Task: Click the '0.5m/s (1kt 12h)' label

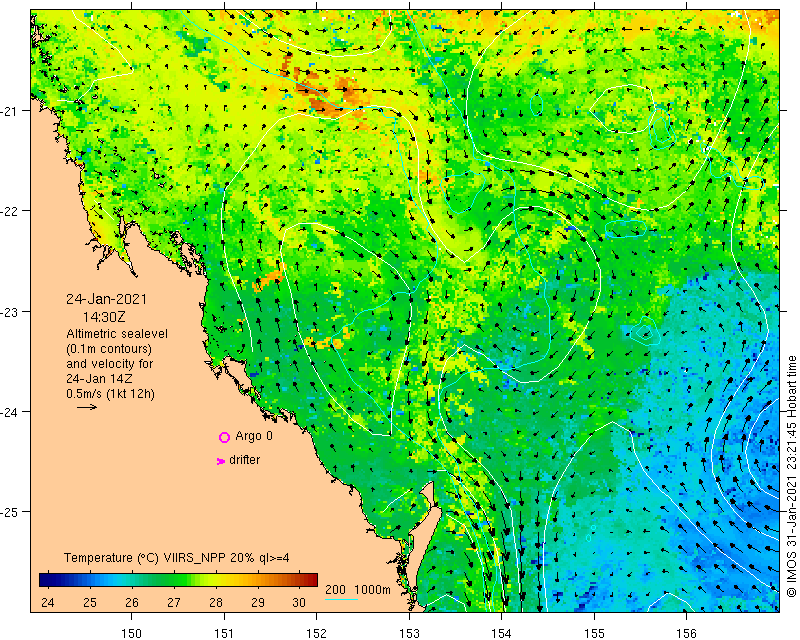Action: 110,394
